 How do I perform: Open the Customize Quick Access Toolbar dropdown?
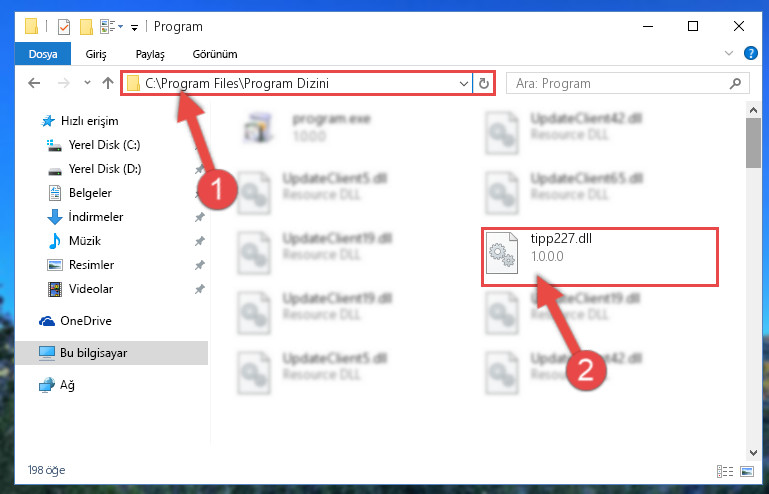pos(134,27)
